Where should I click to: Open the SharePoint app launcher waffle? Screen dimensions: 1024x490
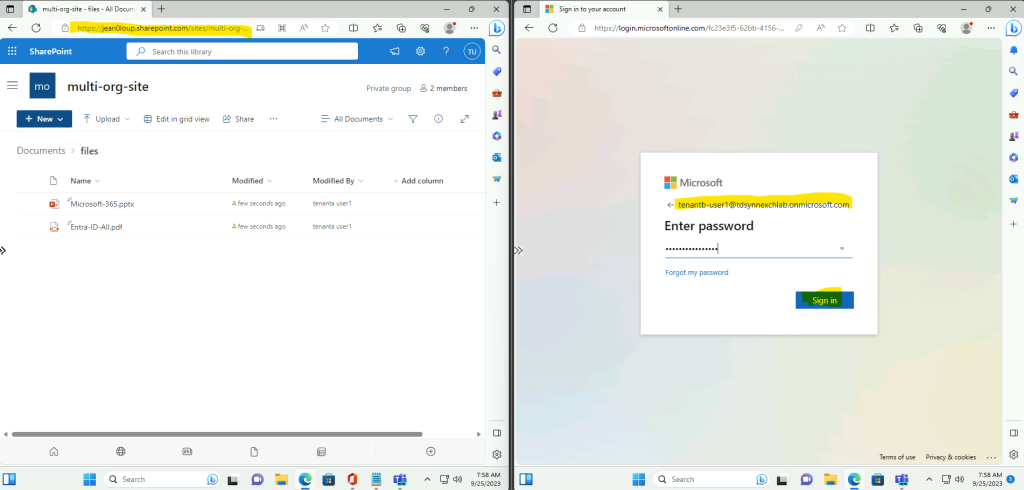pos(12,51)
